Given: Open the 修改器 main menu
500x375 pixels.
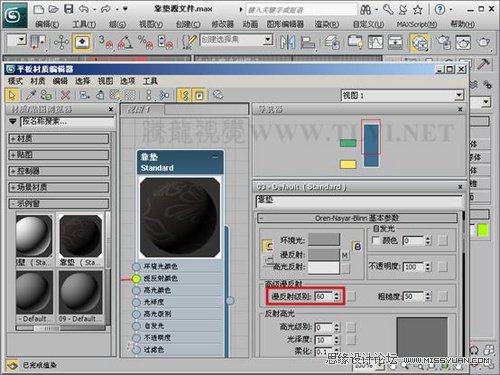Looking at the screenshot, I should pyautogui.click(x=223, y=24).
